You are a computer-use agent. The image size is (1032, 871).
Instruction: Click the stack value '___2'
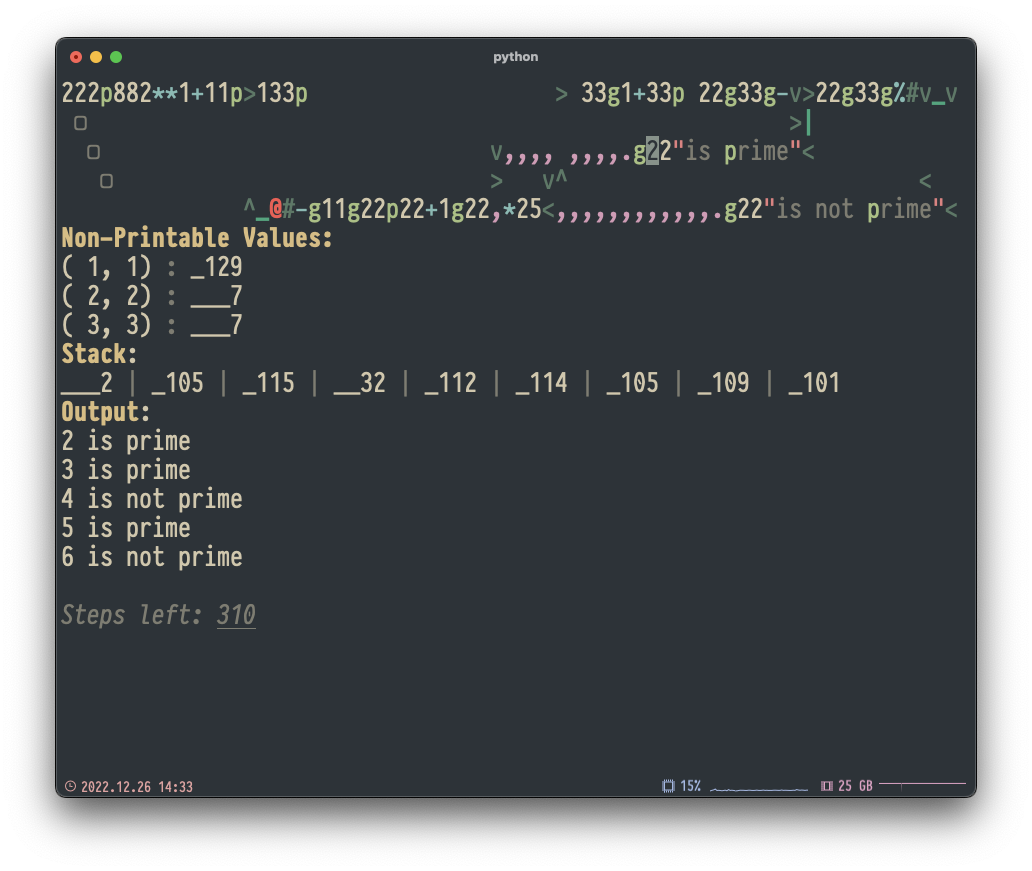click(87, 383)
